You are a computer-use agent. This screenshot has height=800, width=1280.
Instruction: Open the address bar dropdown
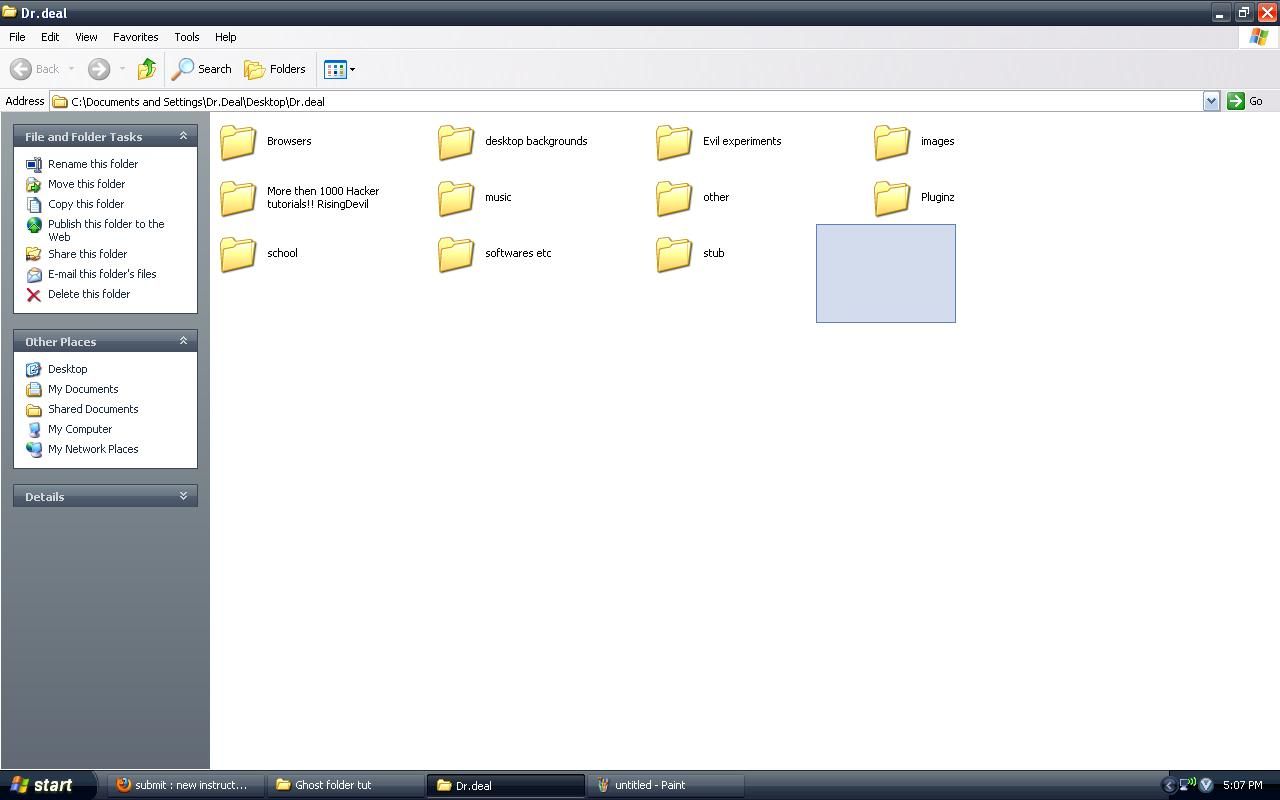[x=1210, y=101]
